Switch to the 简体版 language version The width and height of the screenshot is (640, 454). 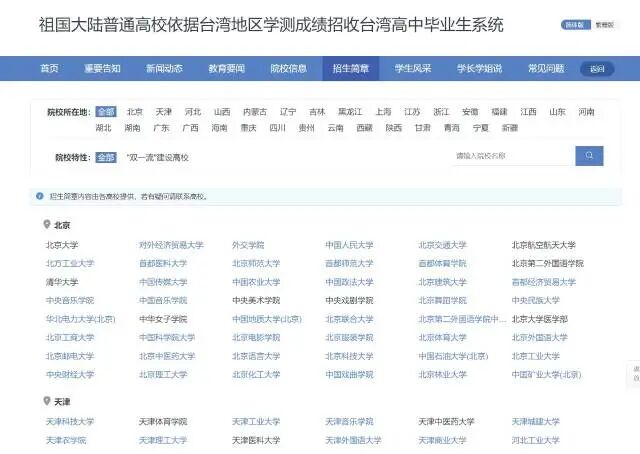[576, 25]
